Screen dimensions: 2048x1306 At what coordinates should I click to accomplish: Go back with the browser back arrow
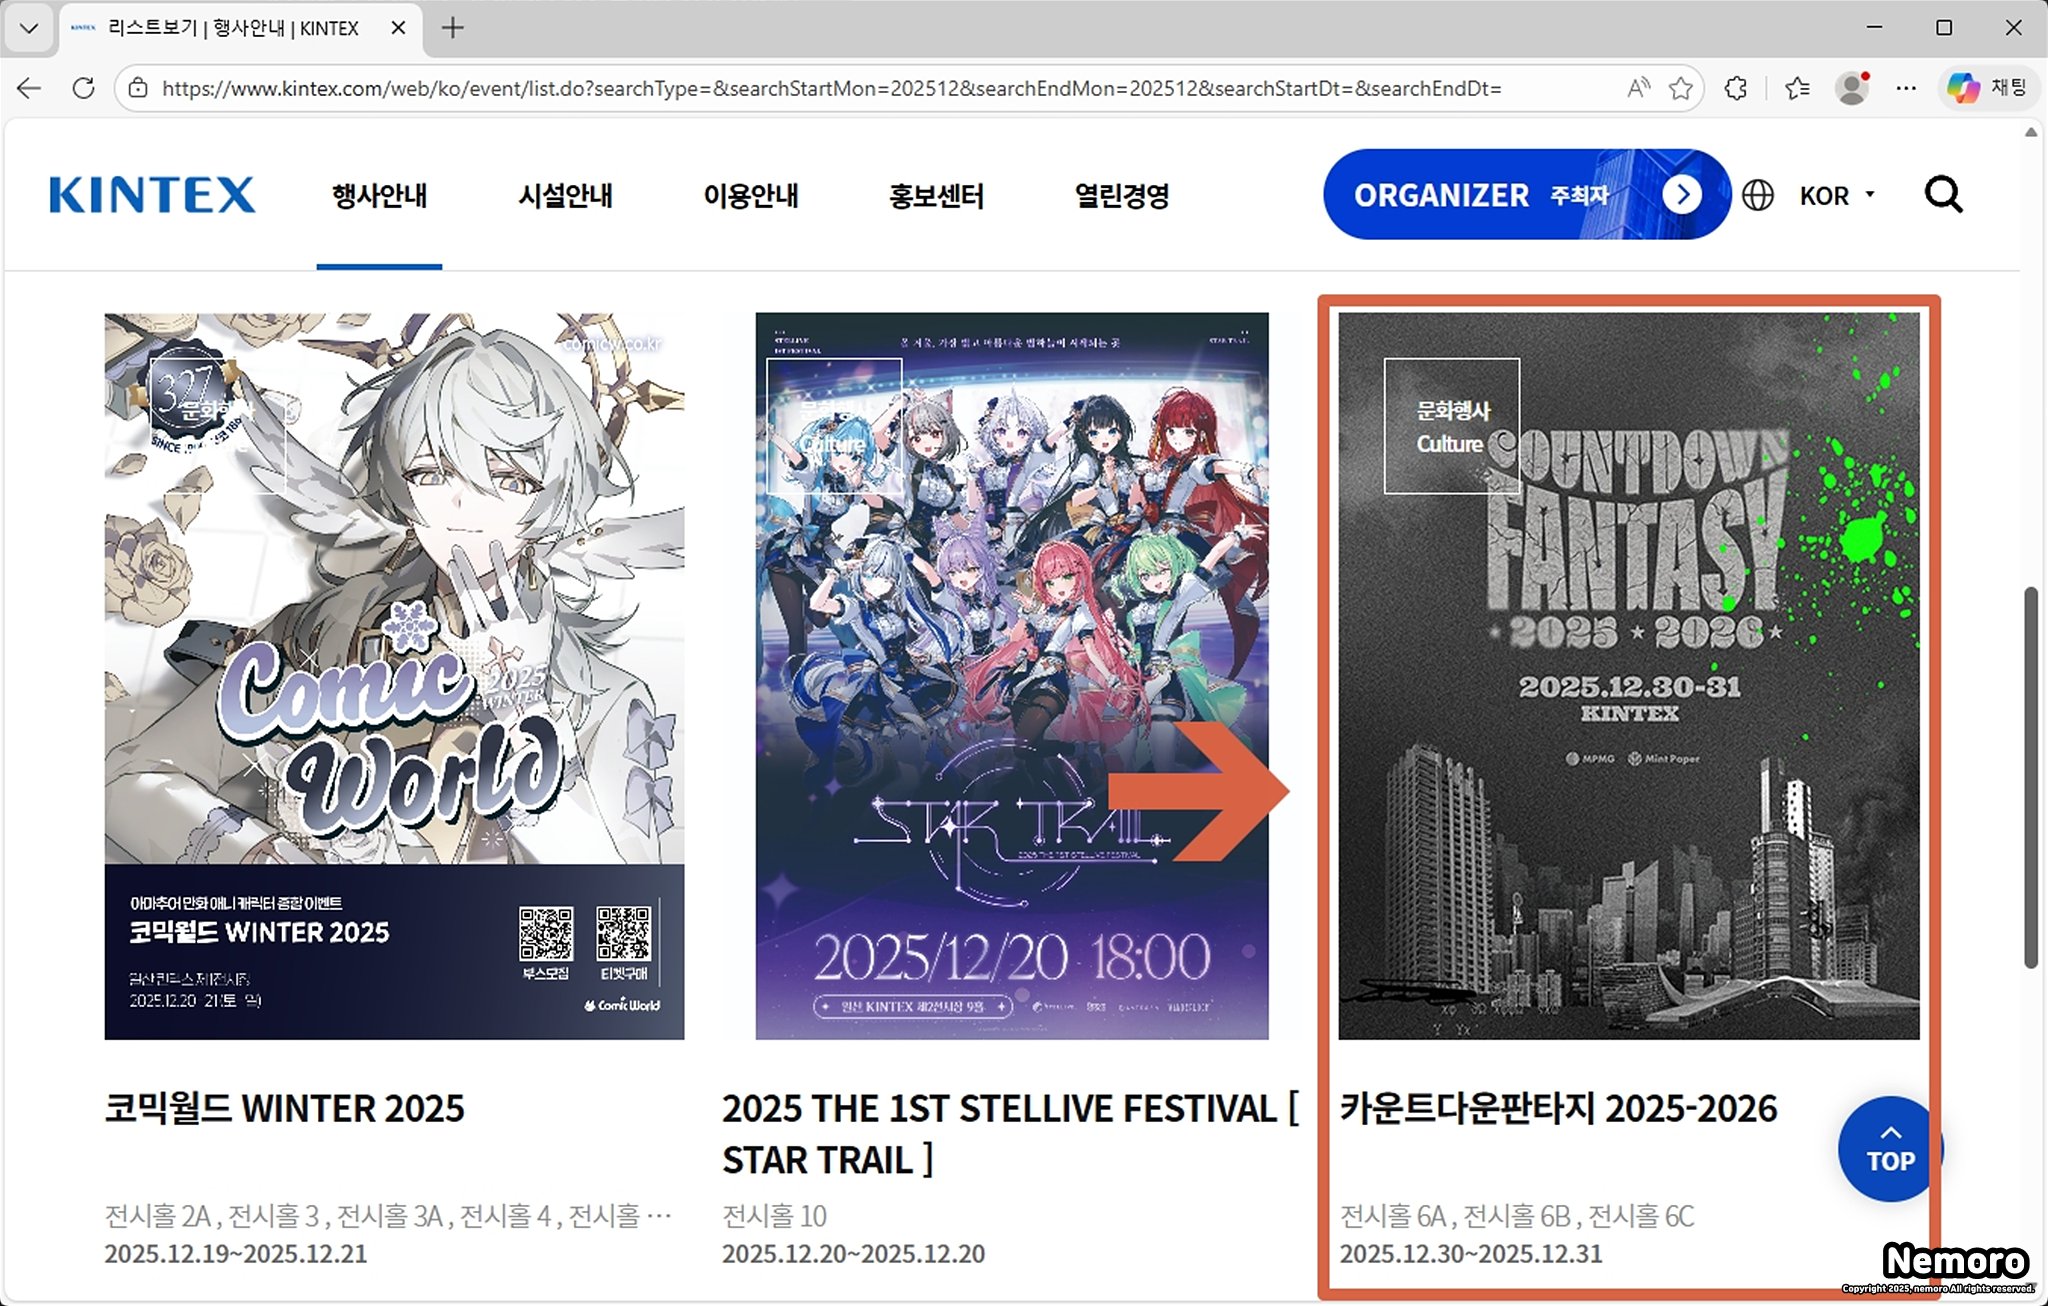click(x=29, y=88)
